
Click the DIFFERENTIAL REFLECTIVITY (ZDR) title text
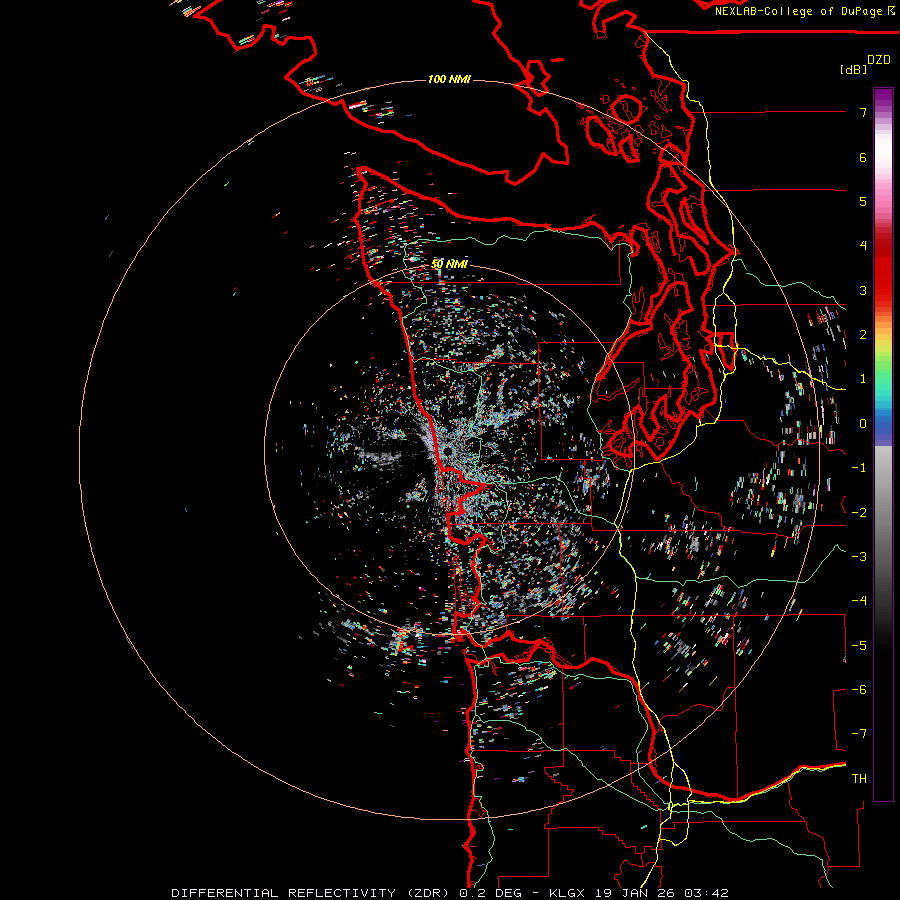pyautogui.click(x=312, y=893)
